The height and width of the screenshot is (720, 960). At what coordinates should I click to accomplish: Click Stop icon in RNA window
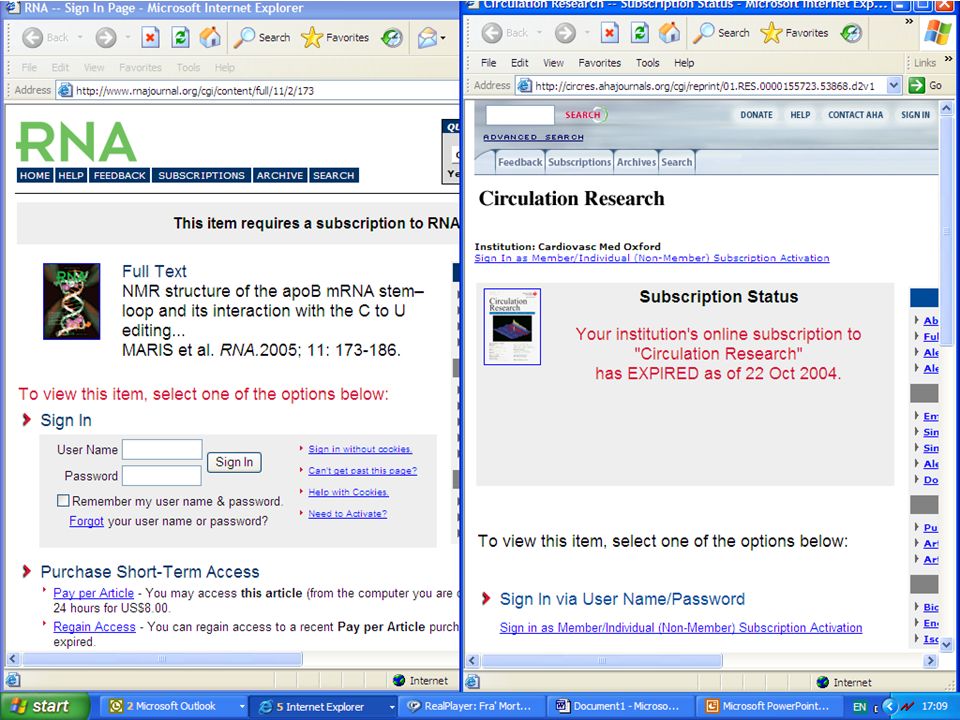(x=150, y=38)
